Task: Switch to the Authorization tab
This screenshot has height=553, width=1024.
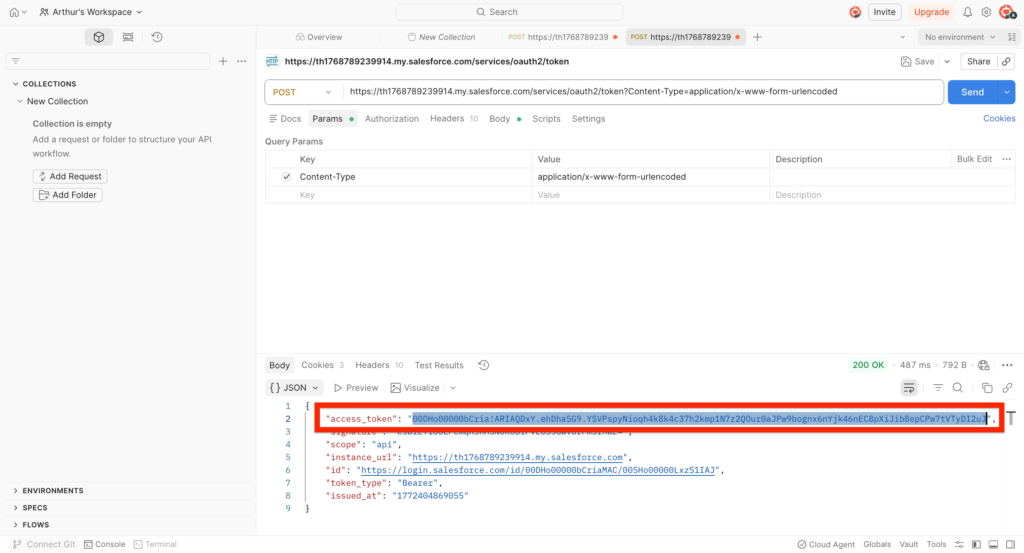Action: 392,119
